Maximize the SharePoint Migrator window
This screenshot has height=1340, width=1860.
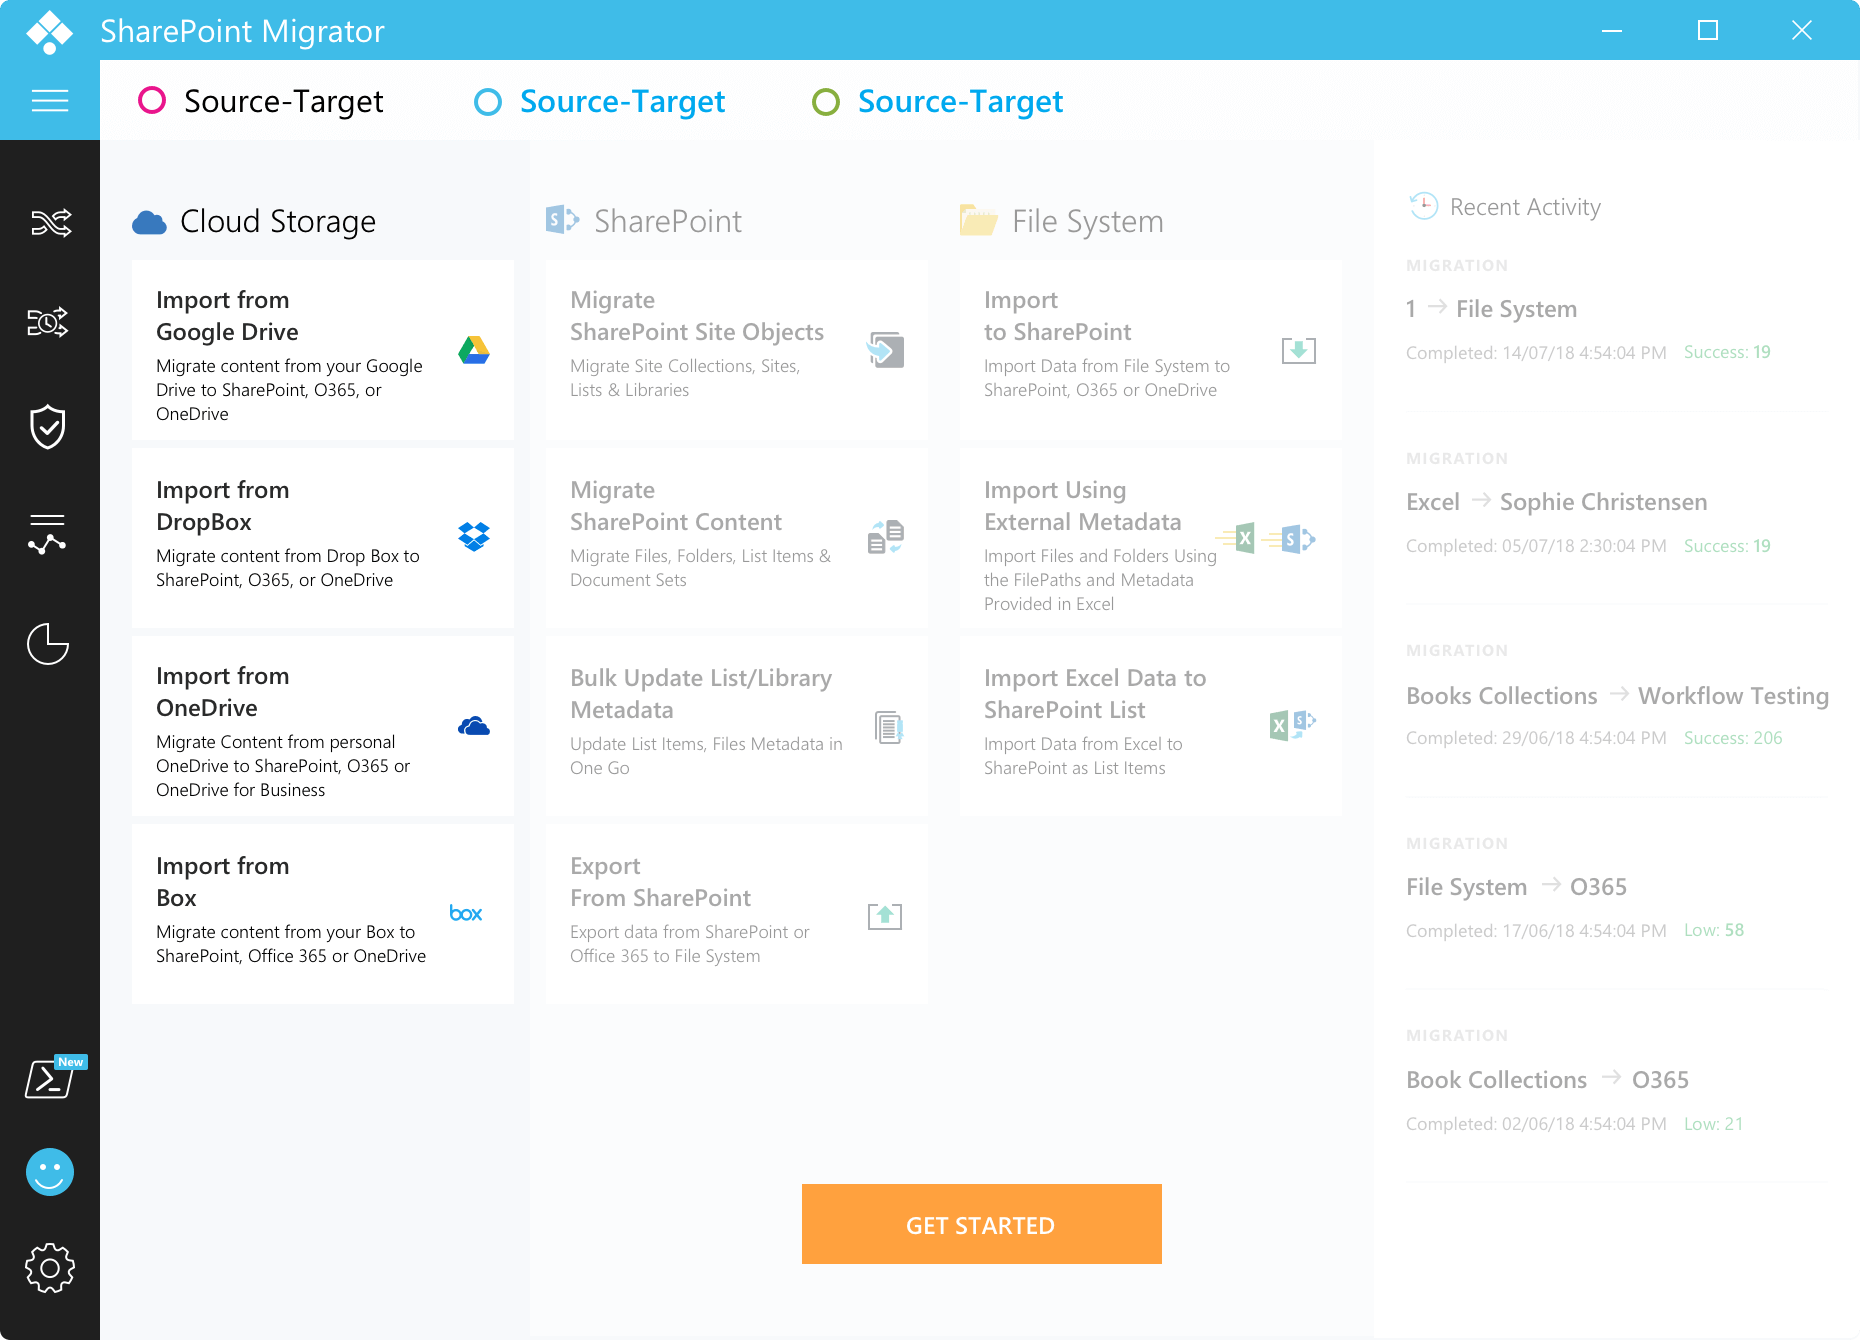coord(1708,30)
